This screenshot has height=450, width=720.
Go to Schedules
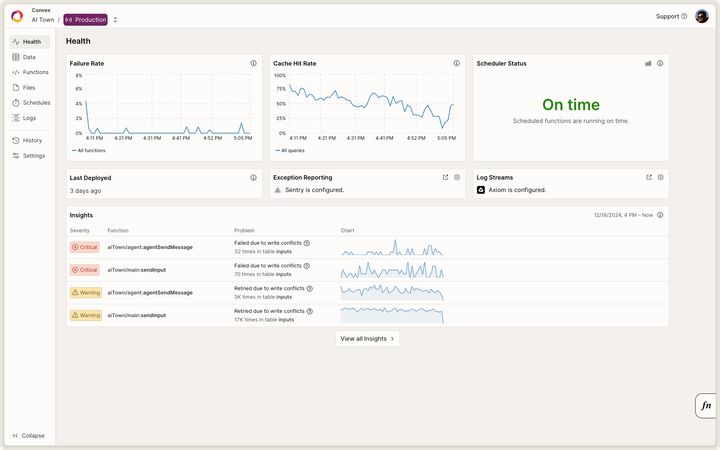pos(29,103)
